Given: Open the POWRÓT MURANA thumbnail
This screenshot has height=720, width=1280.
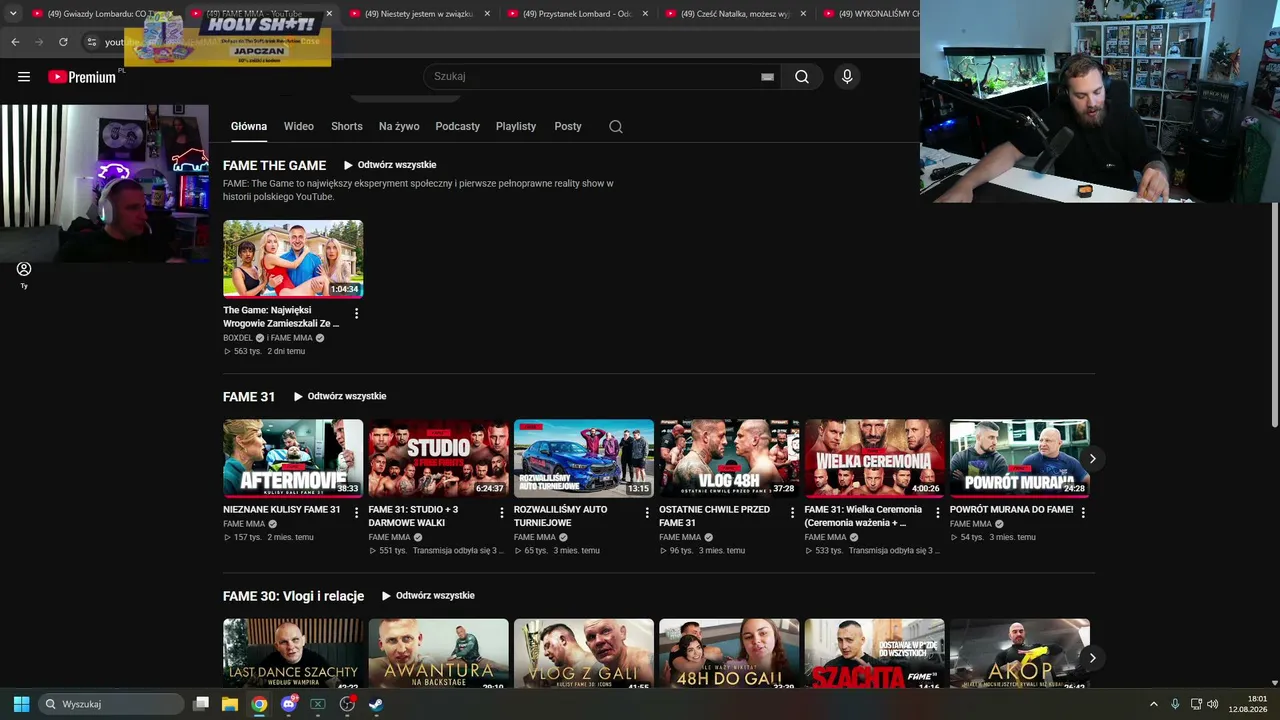Looking at the screenshot, I should click(1020, 458).
